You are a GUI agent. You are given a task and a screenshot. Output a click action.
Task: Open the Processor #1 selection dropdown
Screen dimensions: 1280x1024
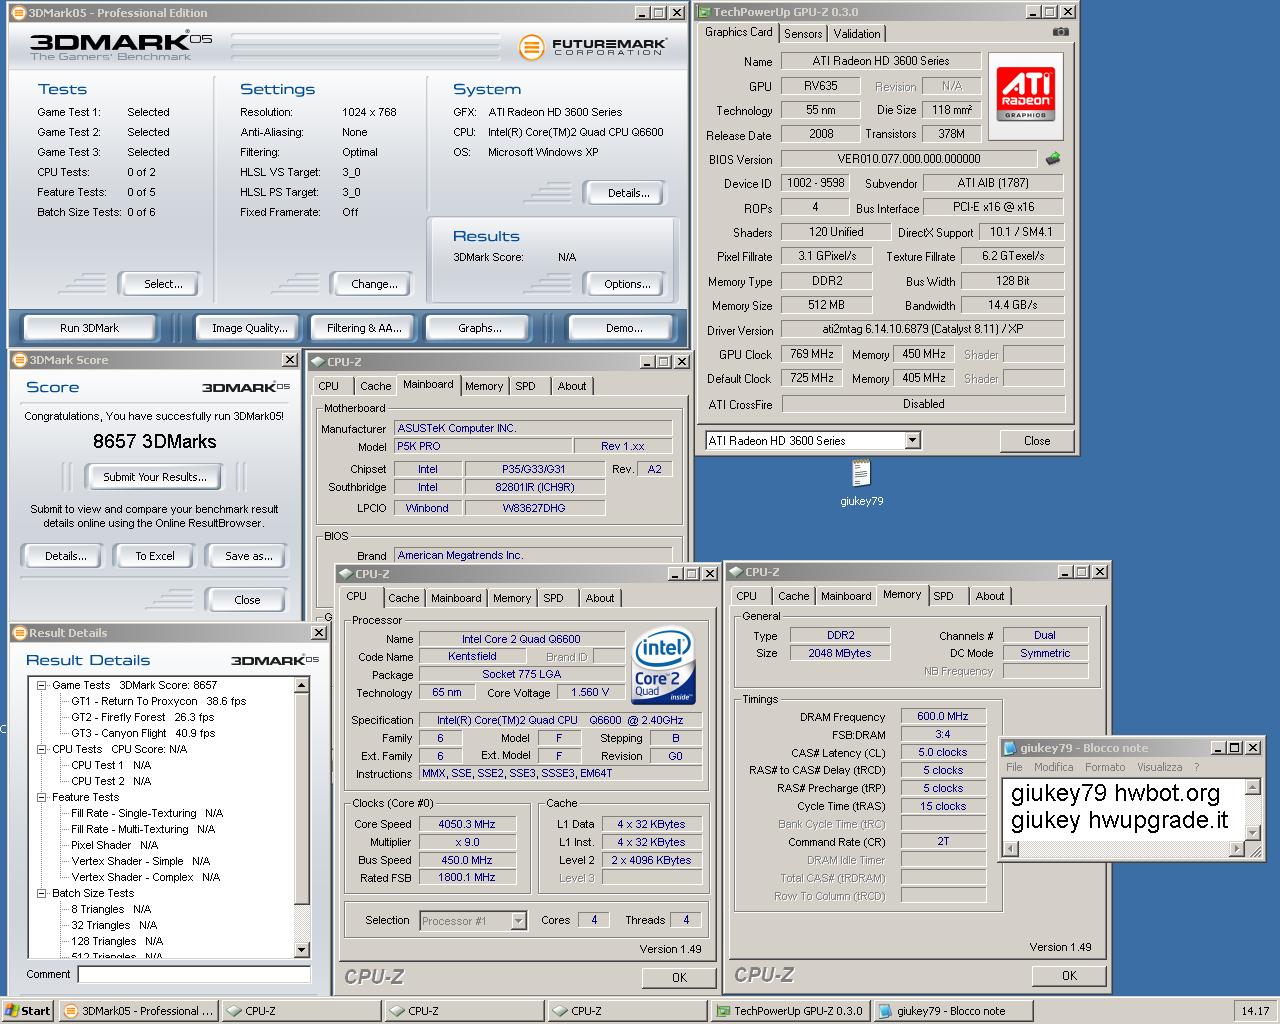pos(518,921)
